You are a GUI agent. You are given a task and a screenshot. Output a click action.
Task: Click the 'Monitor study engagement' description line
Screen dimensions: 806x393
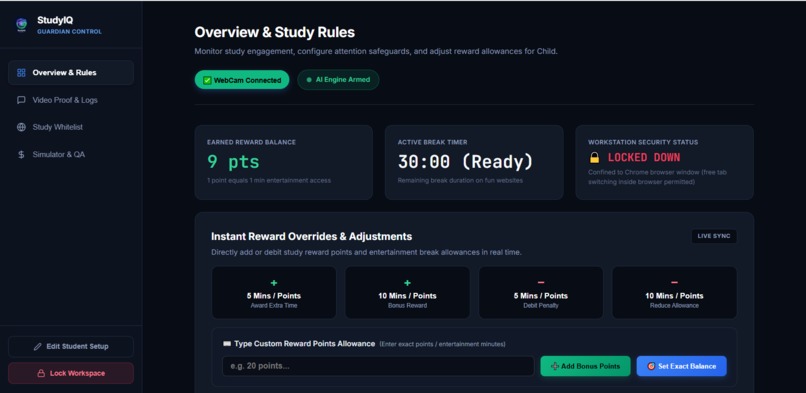[376, 51]
